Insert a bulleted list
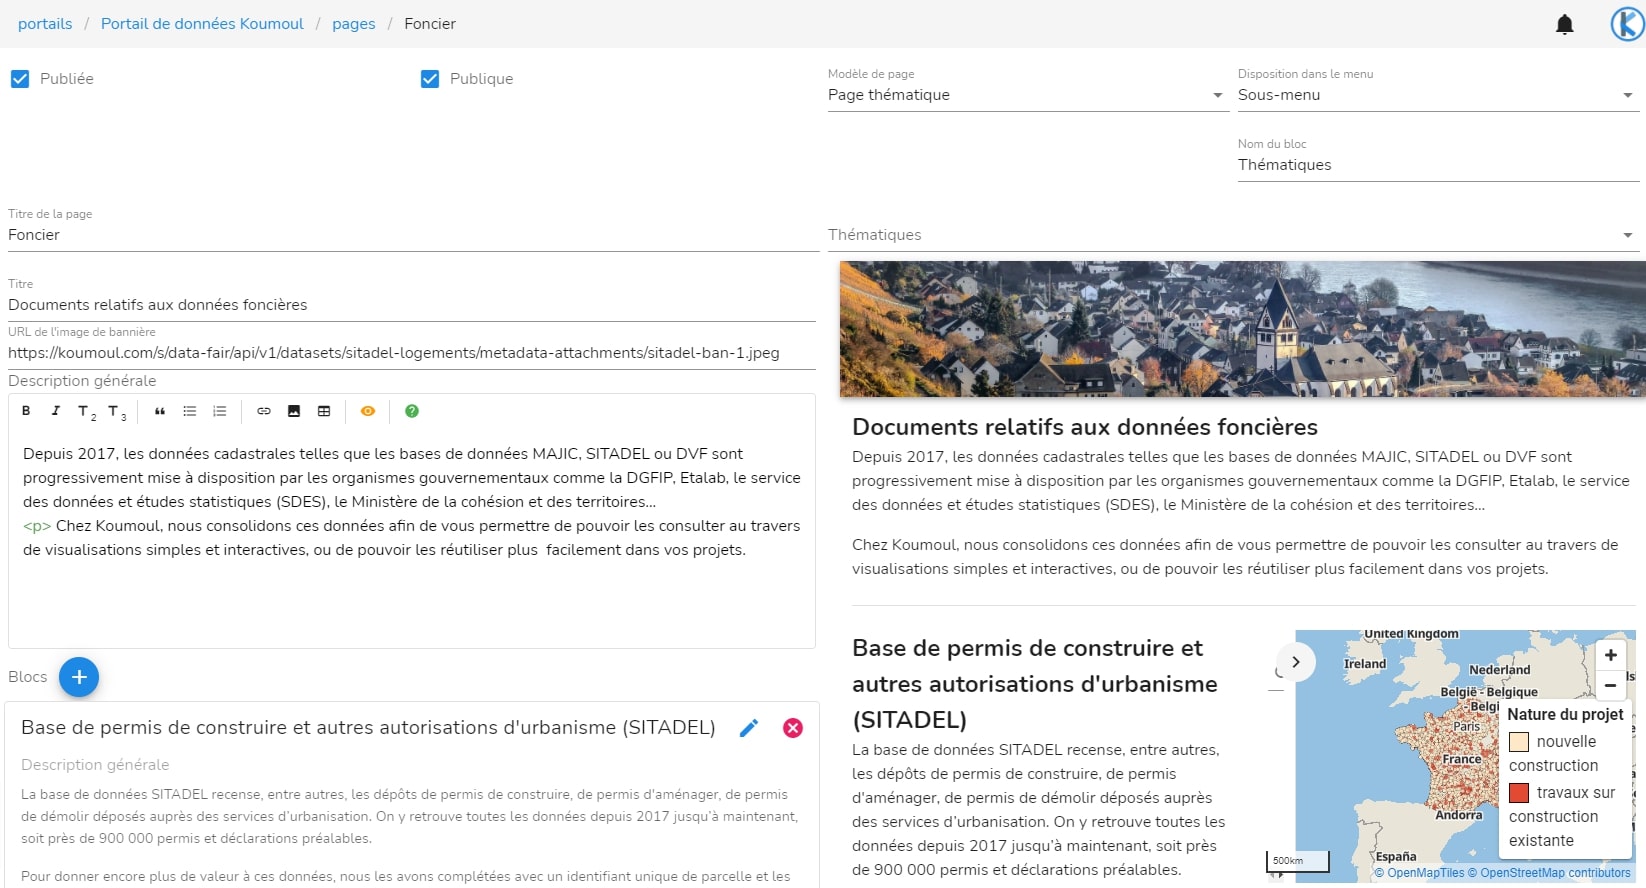The image size is (1646, 888). coord(190,411)
